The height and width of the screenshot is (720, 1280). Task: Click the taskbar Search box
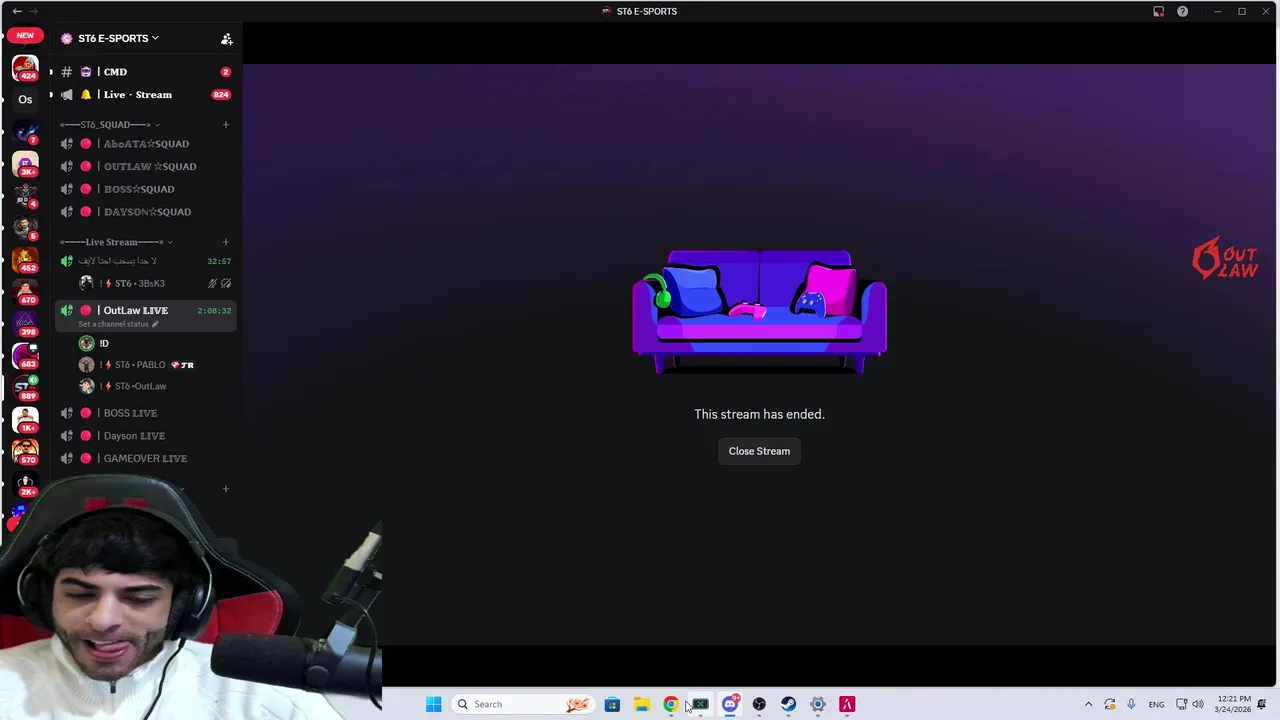point(523,704)
